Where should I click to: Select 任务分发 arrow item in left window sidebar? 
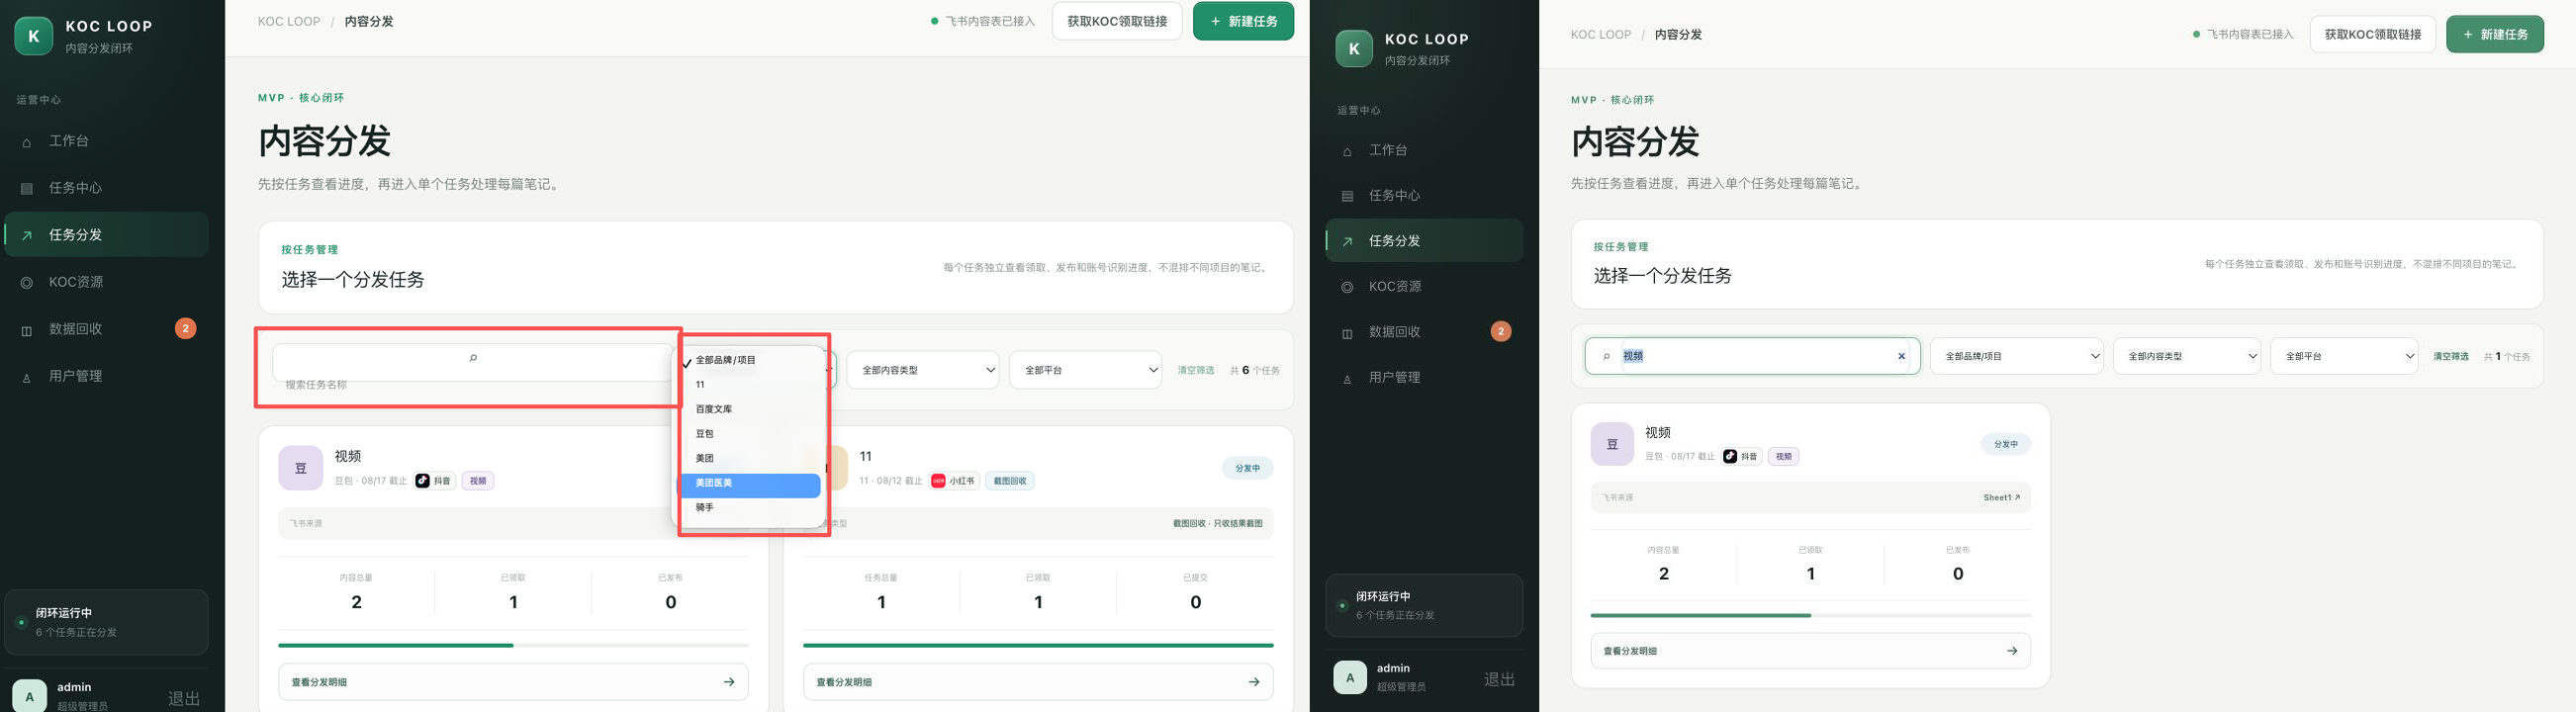(106, 235)
